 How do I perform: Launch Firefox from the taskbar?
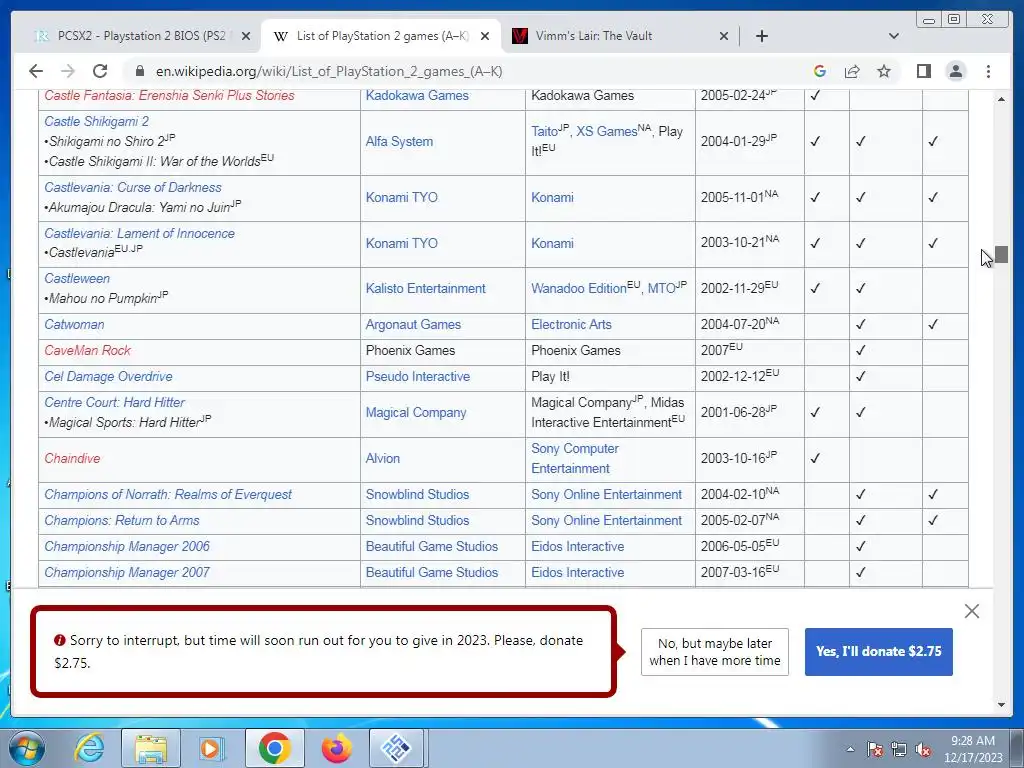[337, 748]
